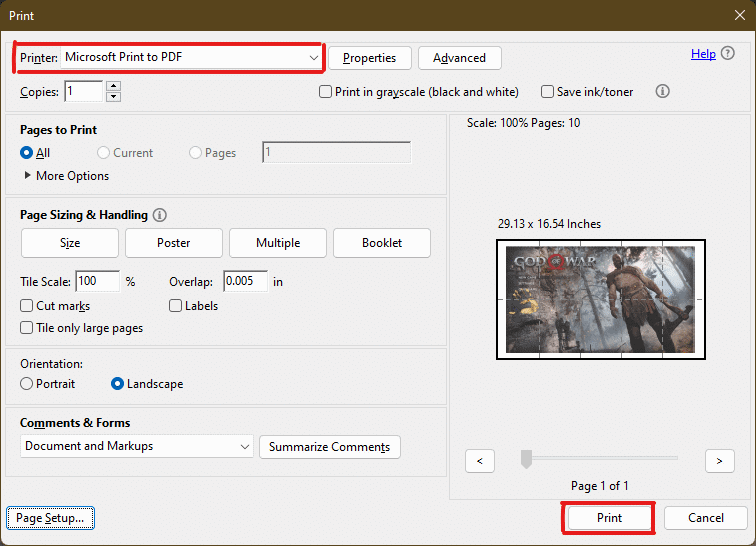Click the info icon beside Save ink/toner
Screen dimensions: 756x546
[662, 91]
